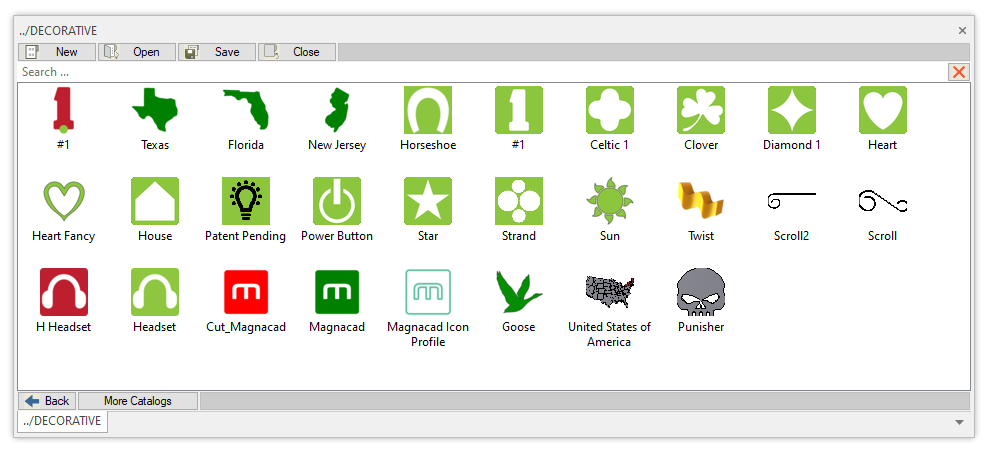Save the catalog using Save button
Screen dimensions: 990x451
pos(217,52)
